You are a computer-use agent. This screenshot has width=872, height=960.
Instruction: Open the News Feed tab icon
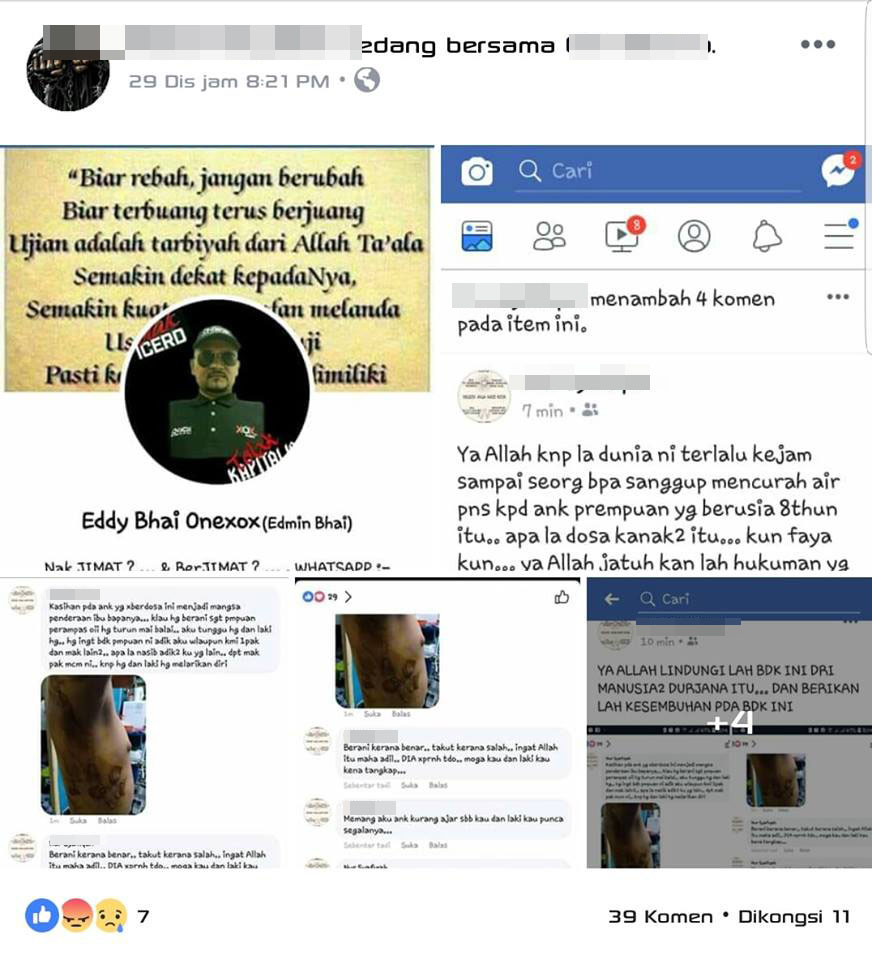coord(477,236)
